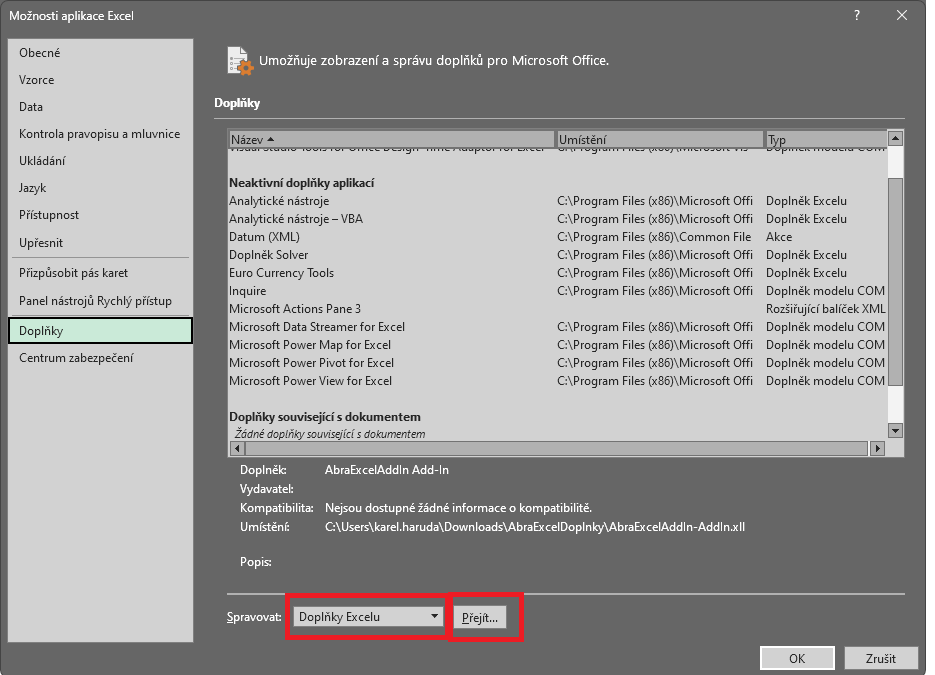Cancel with the Zrušit button
The height and width of the screenshot is (675, 935).
(x=881, y=658)
